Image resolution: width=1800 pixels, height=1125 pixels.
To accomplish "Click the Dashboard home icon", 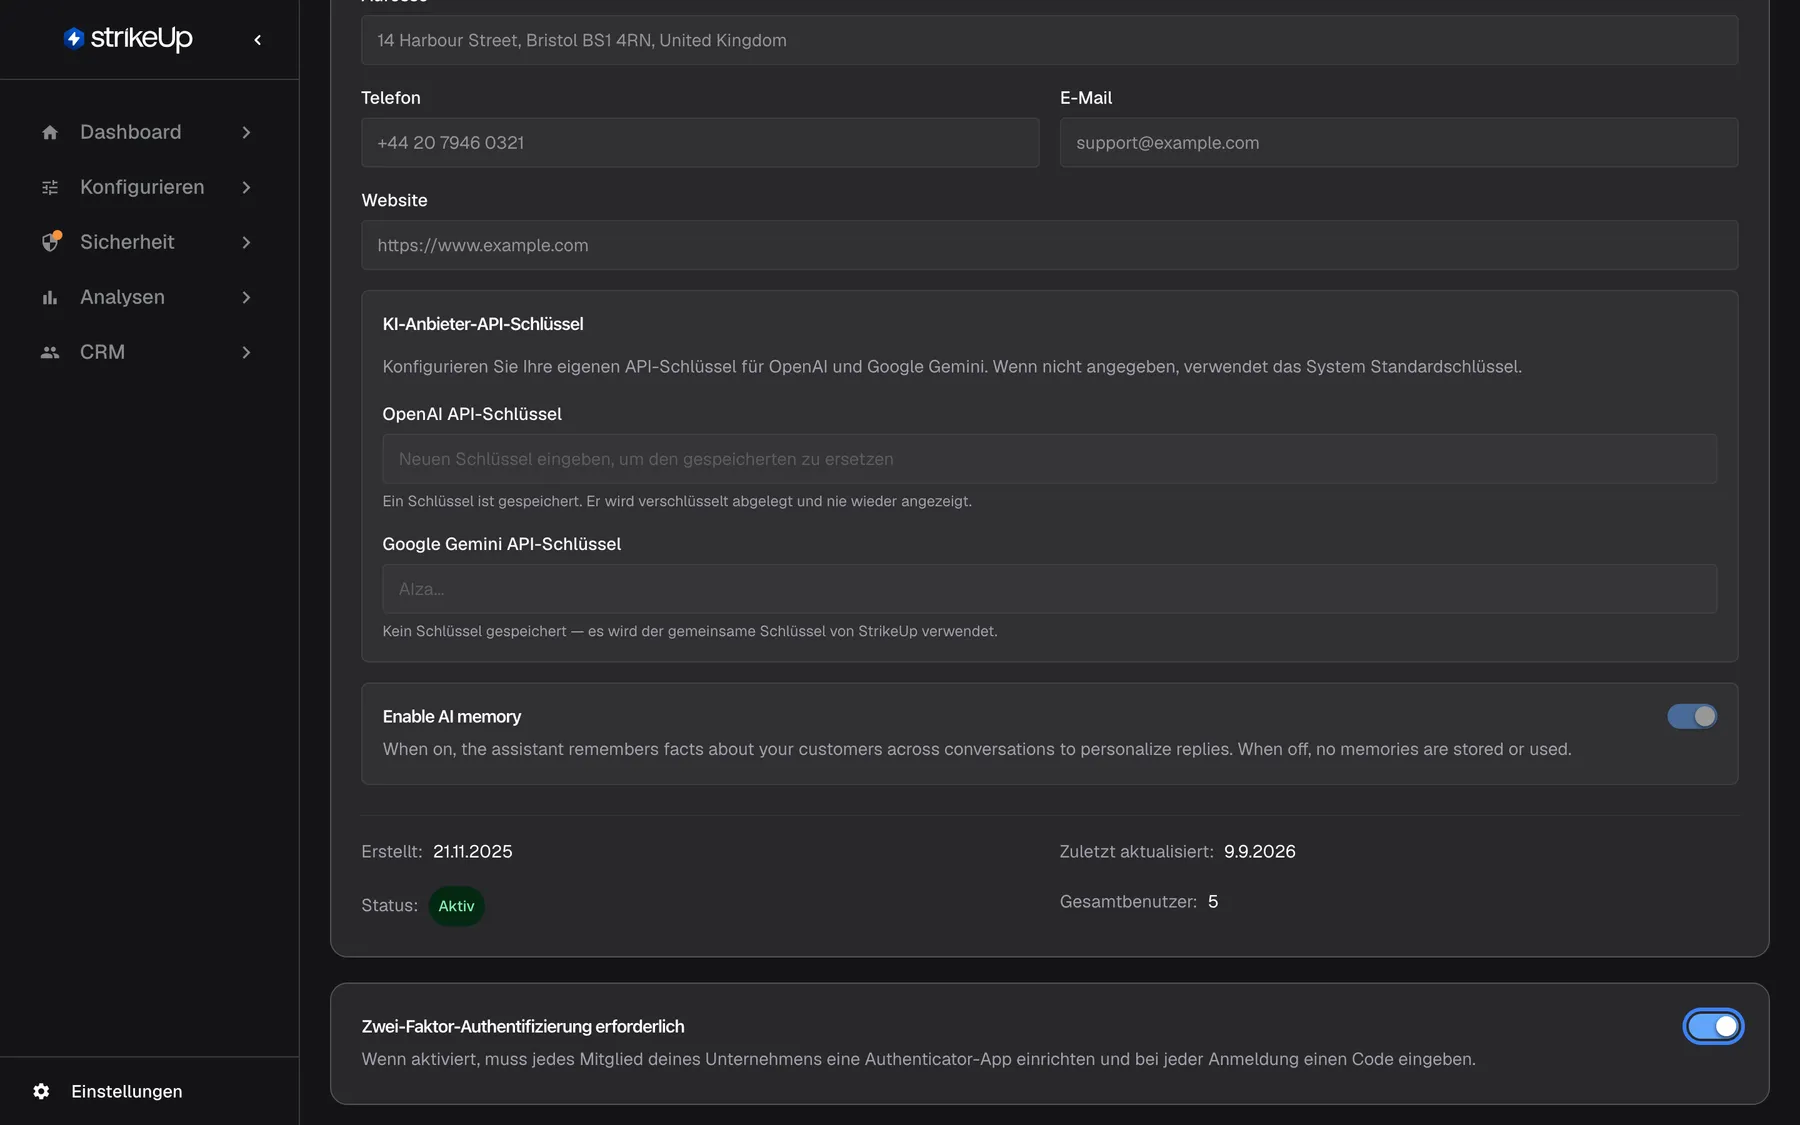I will click(x=50, y=132).
